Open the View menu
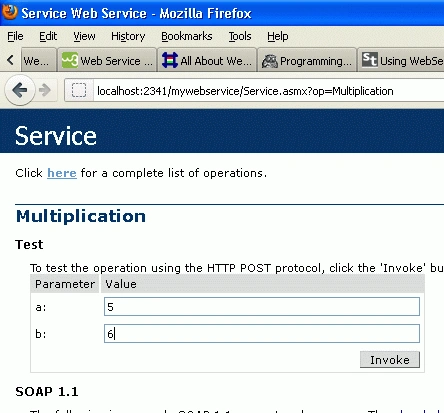 84,36
